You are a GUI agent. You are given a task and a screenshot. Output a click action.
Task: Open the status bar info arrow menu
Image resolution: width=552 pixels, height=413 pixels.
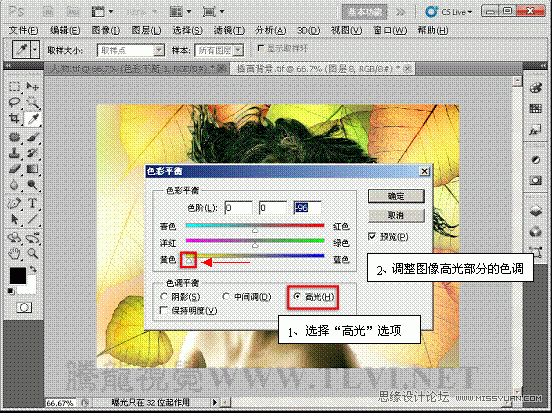tap(214, 402)
